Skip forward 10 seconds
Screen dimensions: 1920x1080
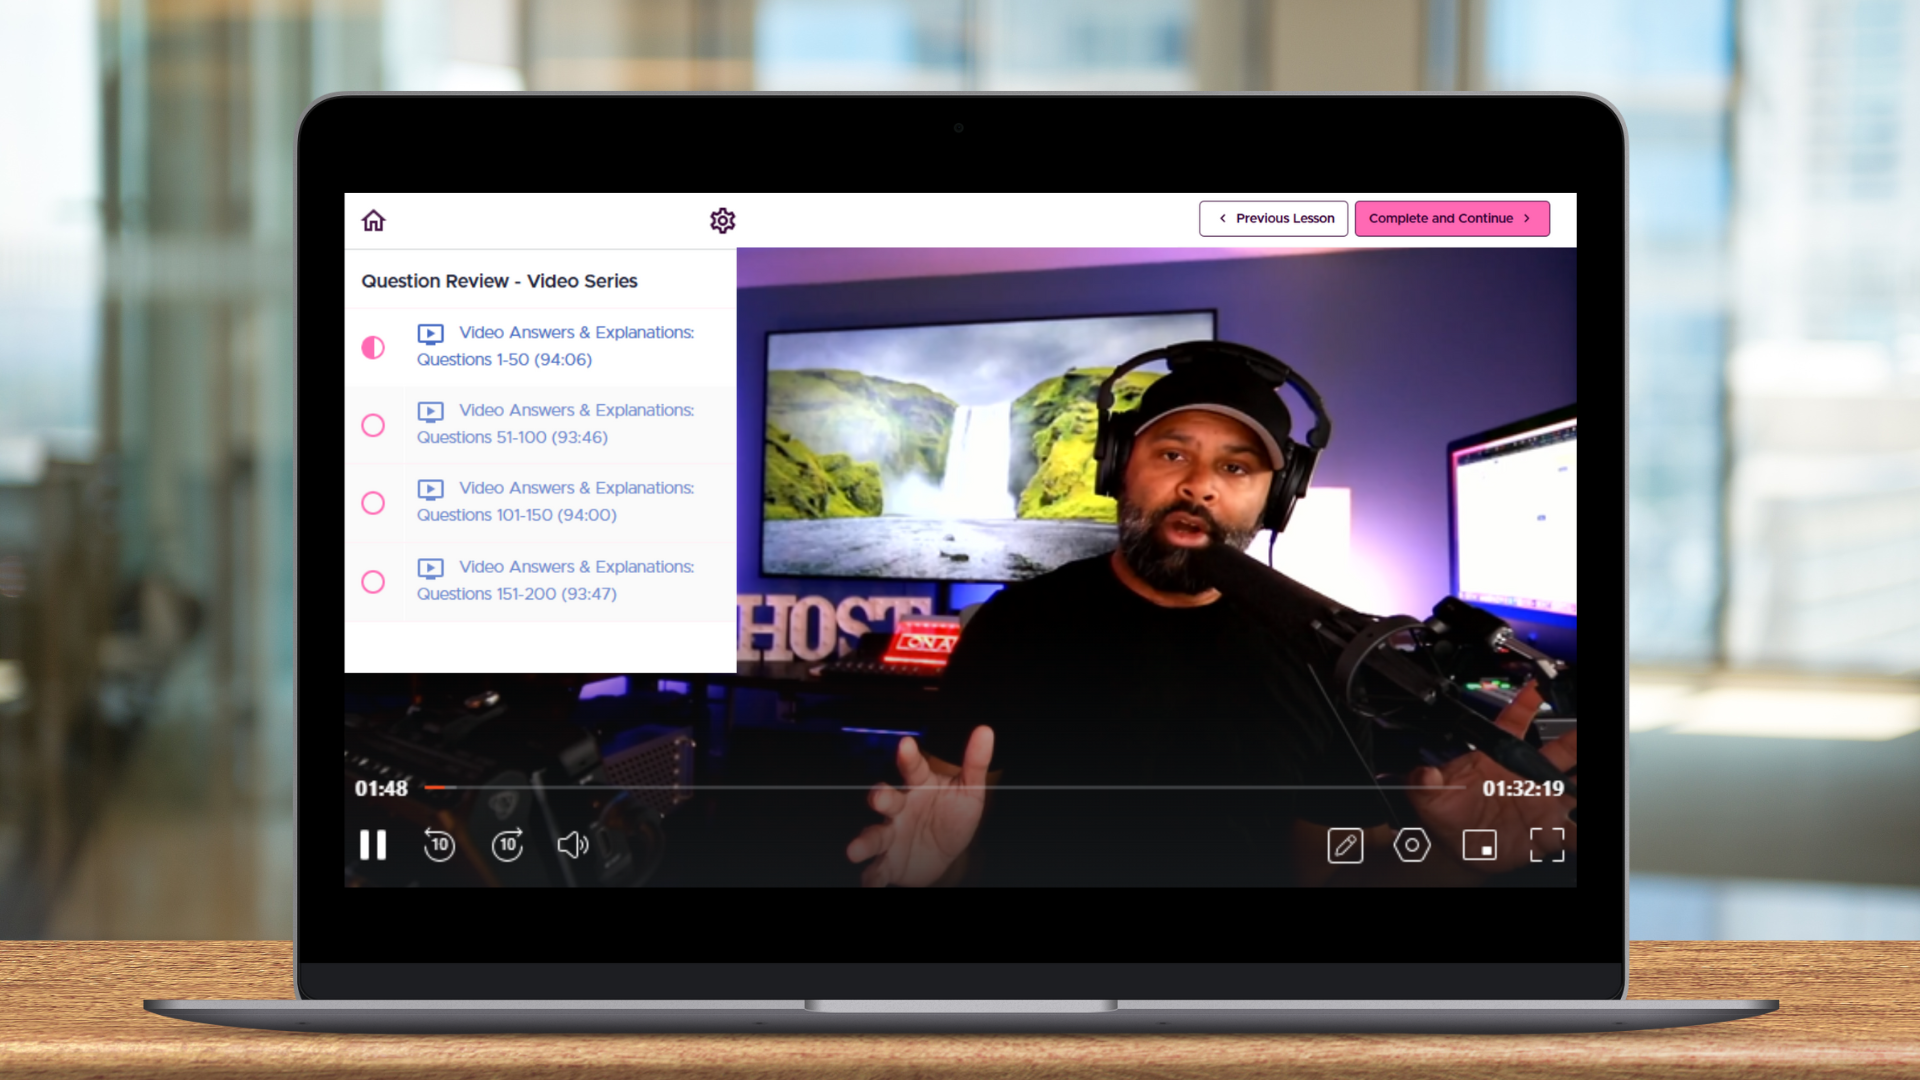point(507,845)
